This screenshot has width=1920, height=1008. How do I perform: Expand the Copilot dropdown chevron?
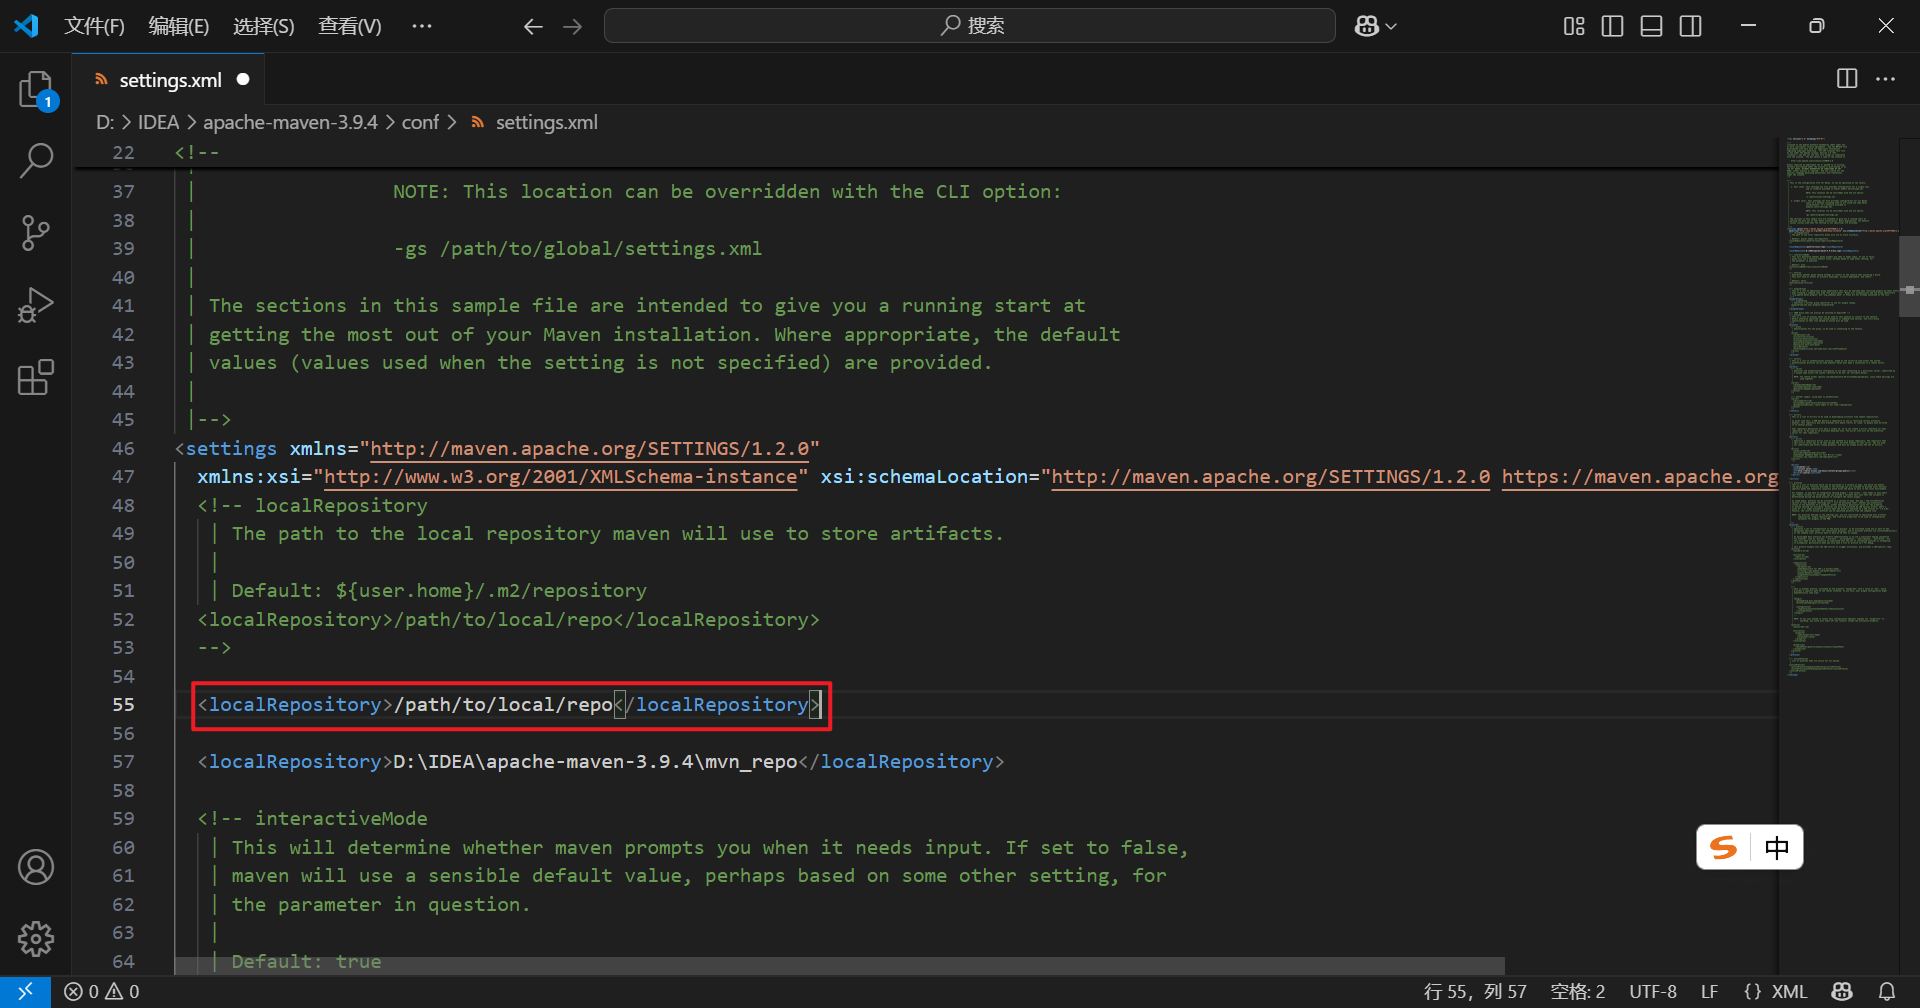[1391, 26]
